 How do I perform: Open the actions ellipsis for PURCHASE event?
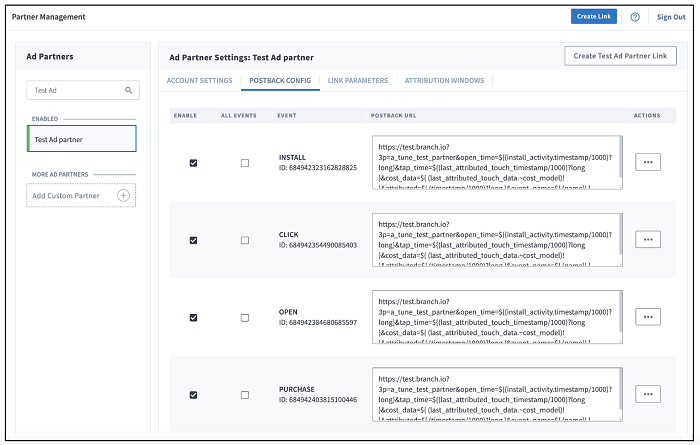[x=648, y=394]
